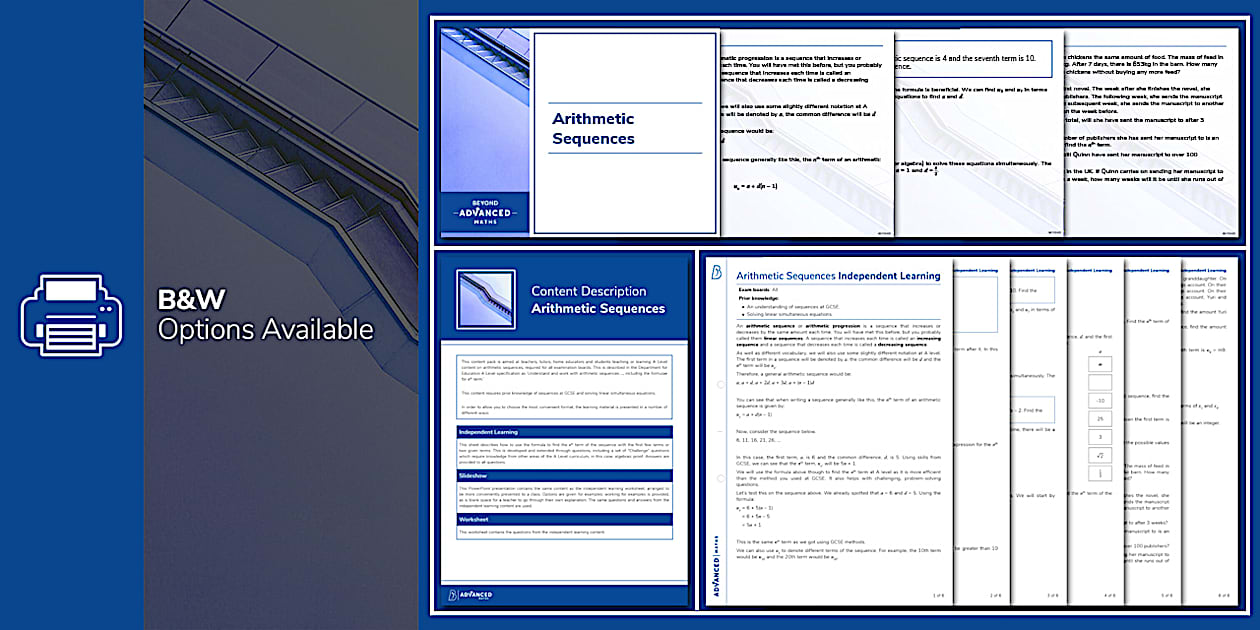This screenshot has height=630, width=1260.
Task: Expand the Independent Learning section header
Action: coord(563,432)
